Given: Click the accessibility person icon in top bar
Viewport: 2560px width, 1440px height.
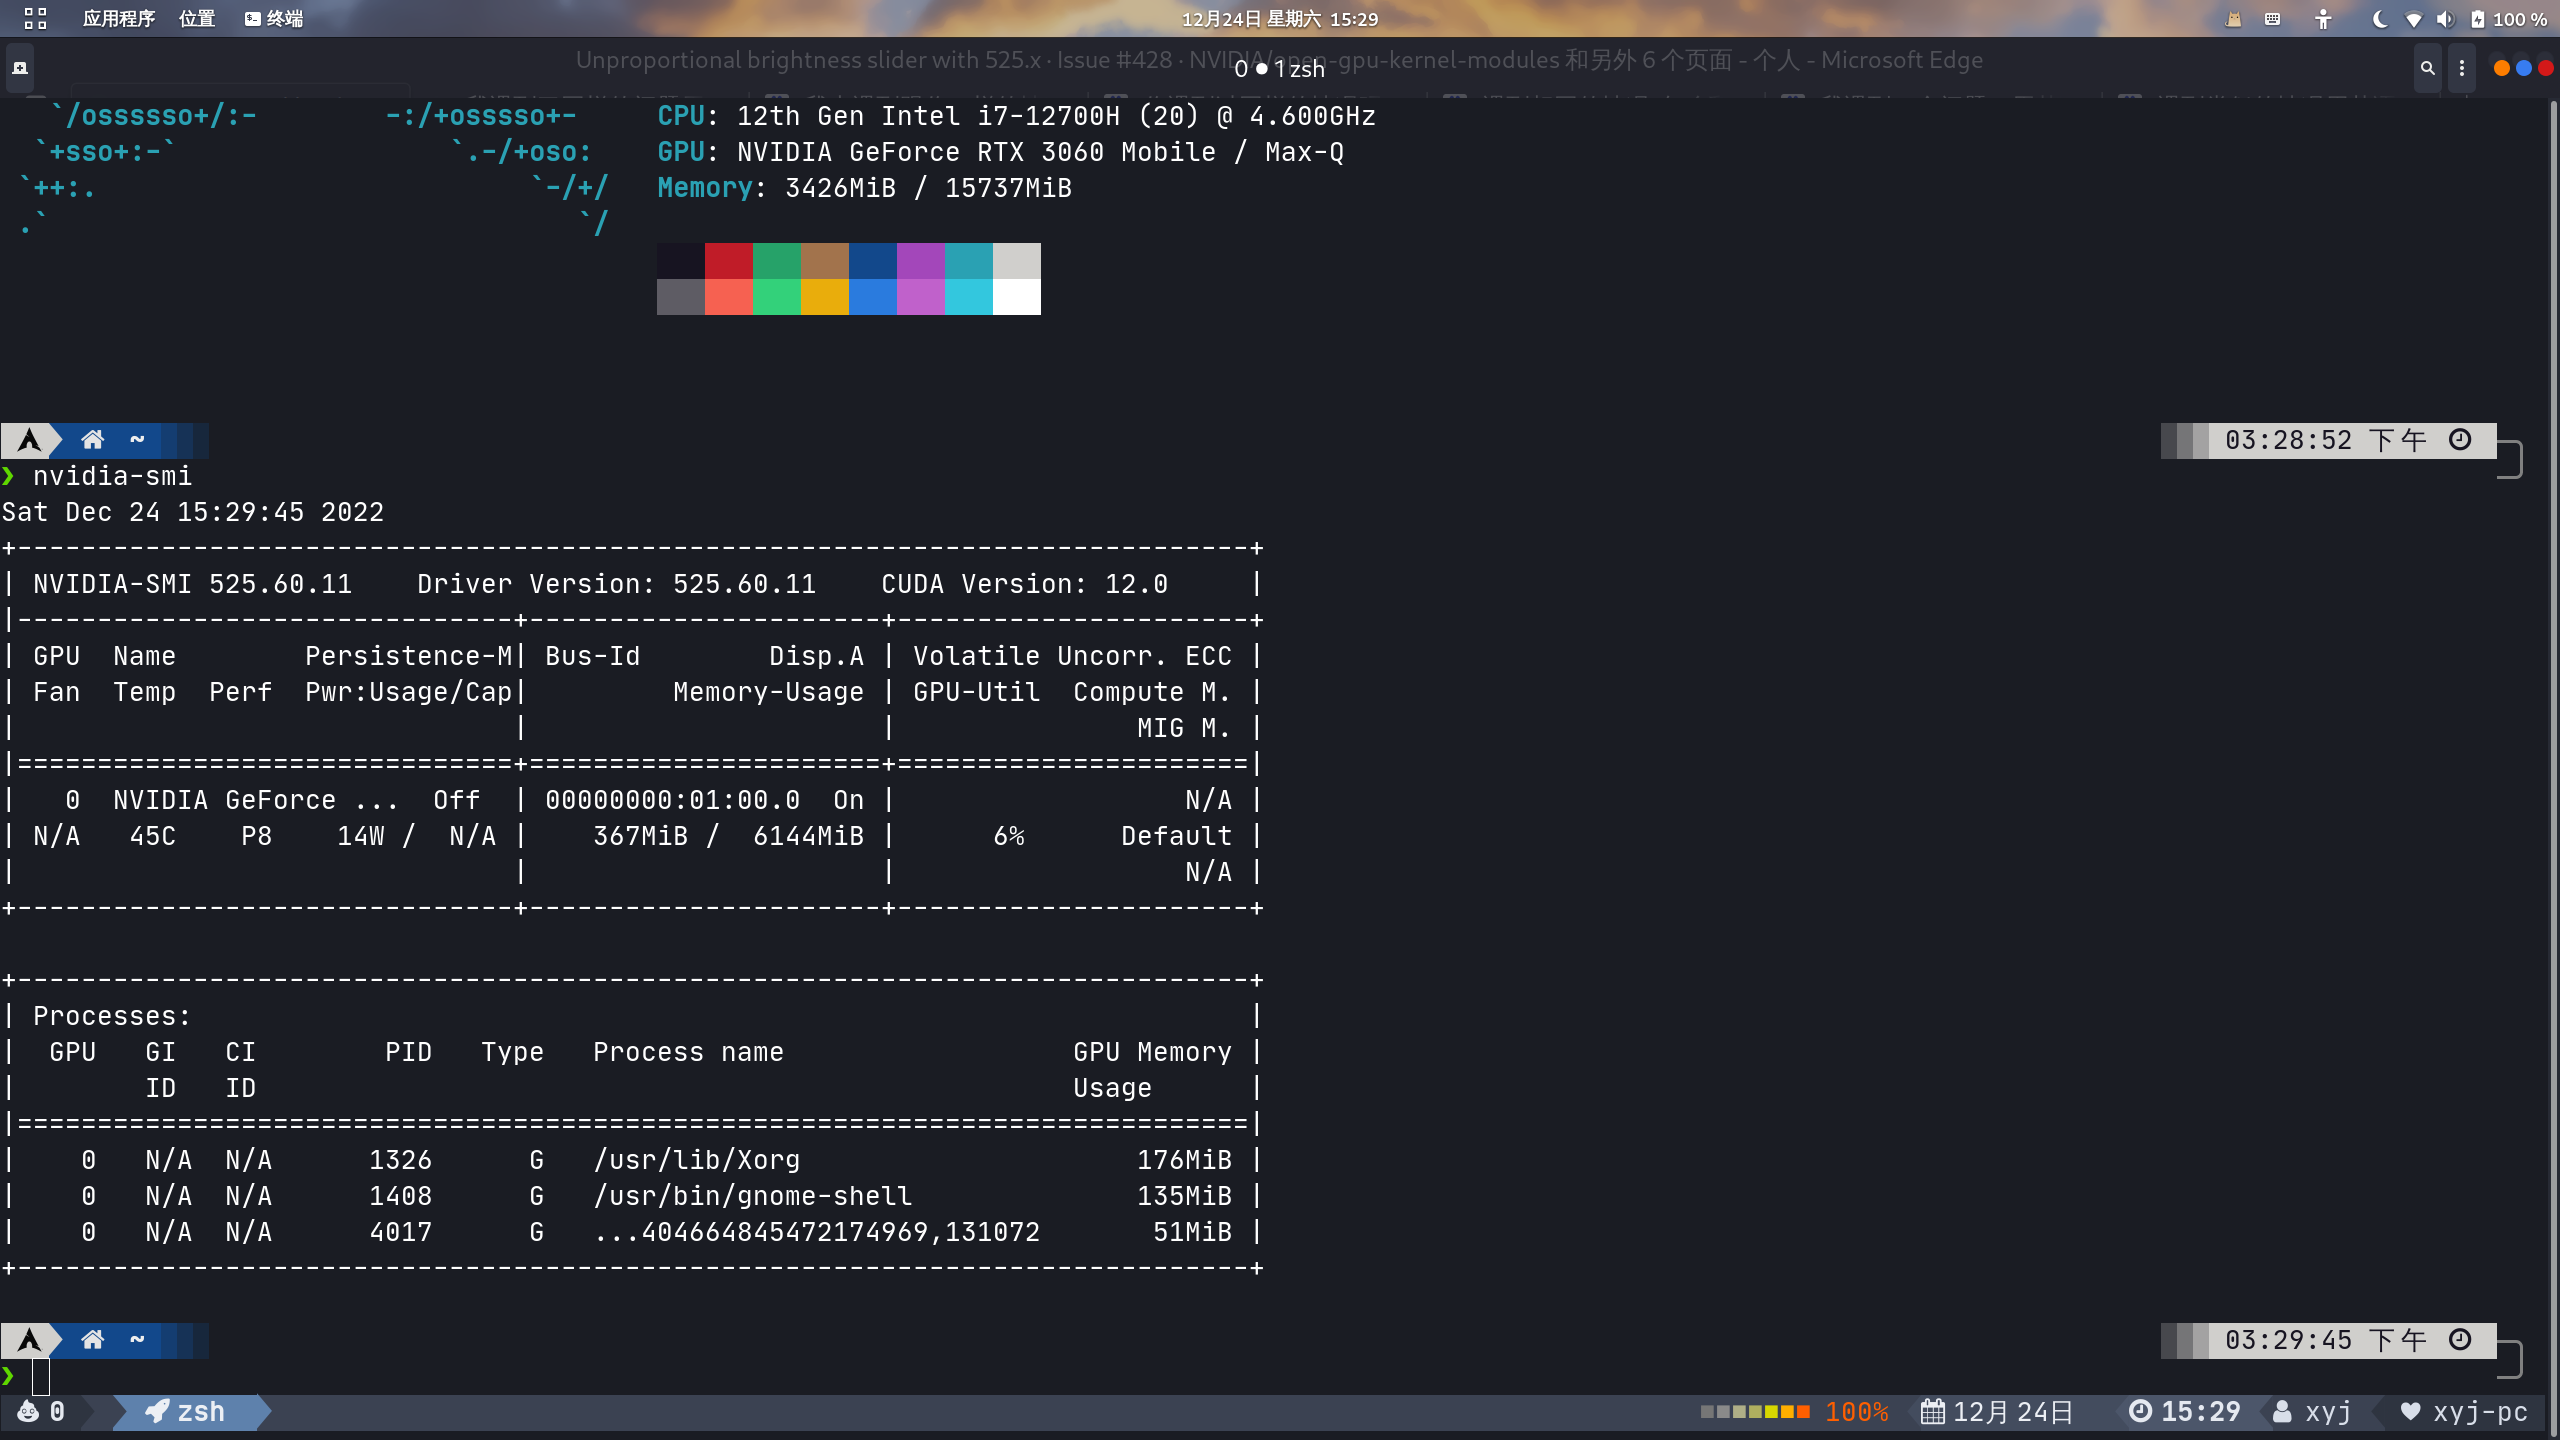Looking at the screenshot, I should (x=2324, y=19).
